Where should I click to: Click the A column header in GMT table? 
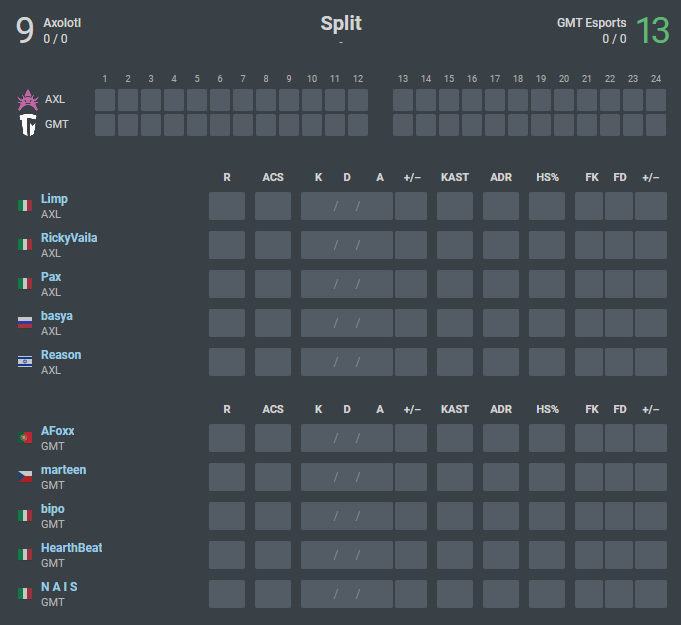pyautogui.click(x=380, y=409)
